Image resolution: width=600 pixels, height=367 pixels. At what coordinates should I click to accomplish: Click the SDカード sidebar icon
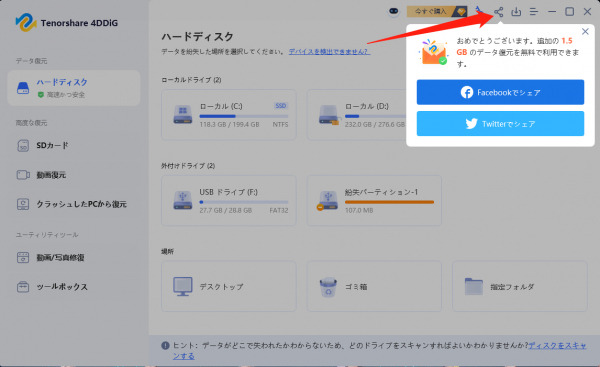click(x=23, y=145)
